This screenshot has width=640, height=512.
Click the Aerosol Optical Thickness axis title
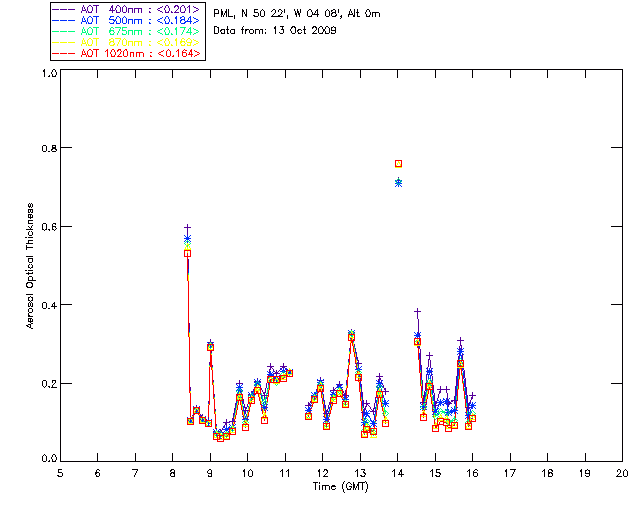coord(31,265)
